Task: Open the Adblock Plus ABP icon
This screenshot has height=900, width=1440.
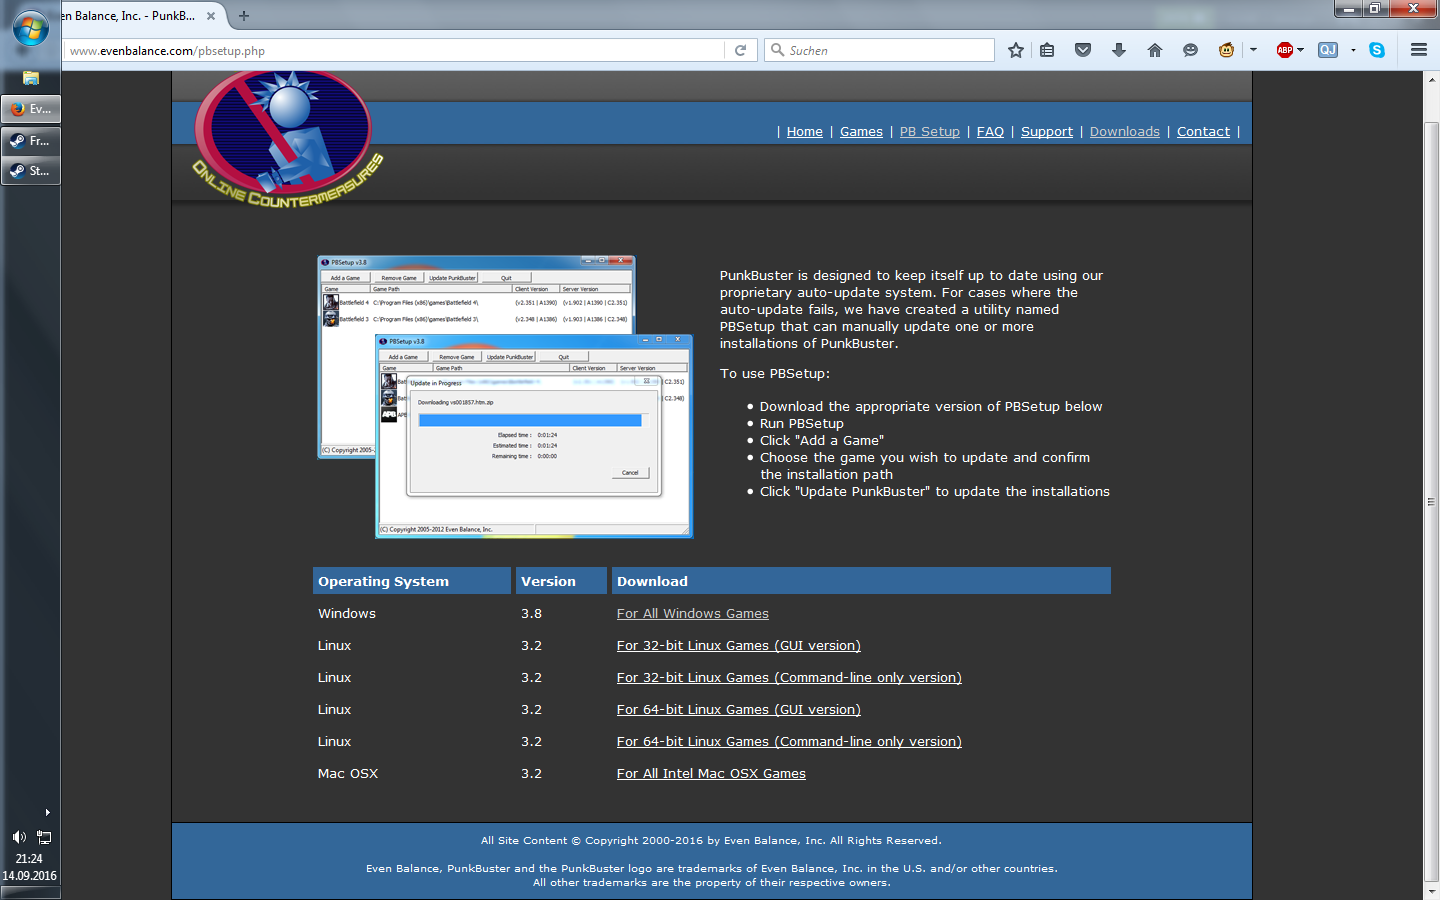Action: pos(1285,50)
